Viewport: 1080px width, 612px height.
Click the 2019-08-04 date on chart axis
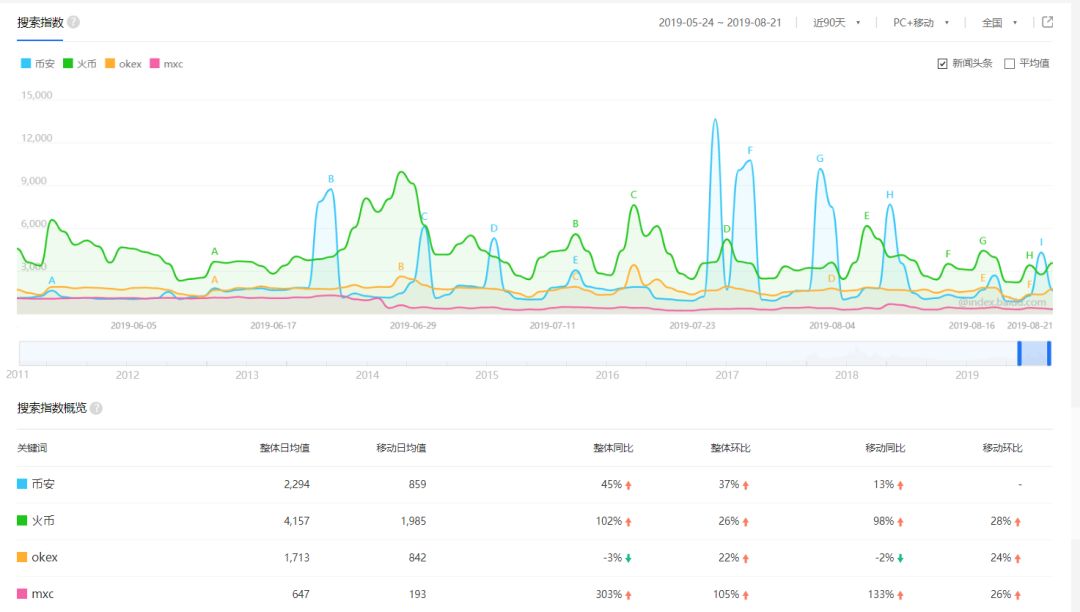point(832,326)
